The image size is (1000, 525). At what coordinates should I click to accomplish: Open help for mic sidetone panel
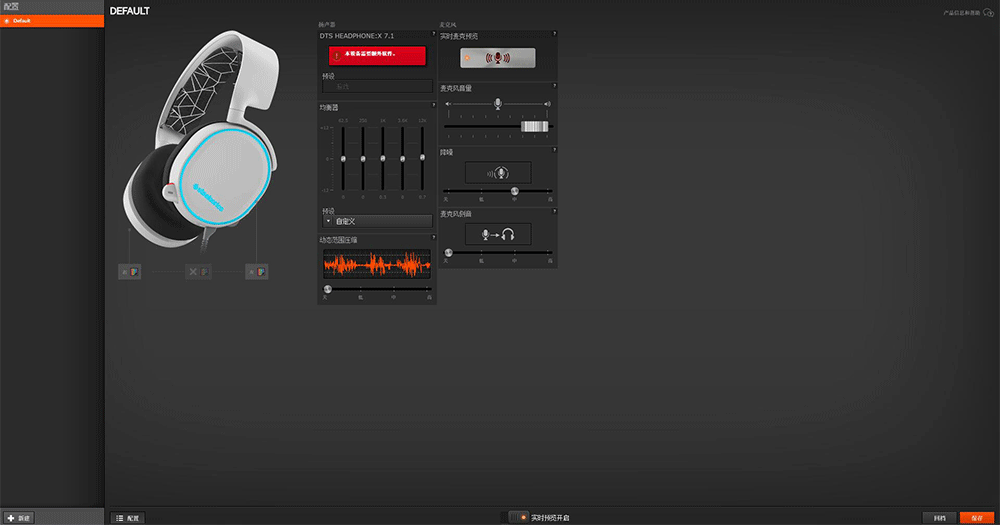click(554, 211)
